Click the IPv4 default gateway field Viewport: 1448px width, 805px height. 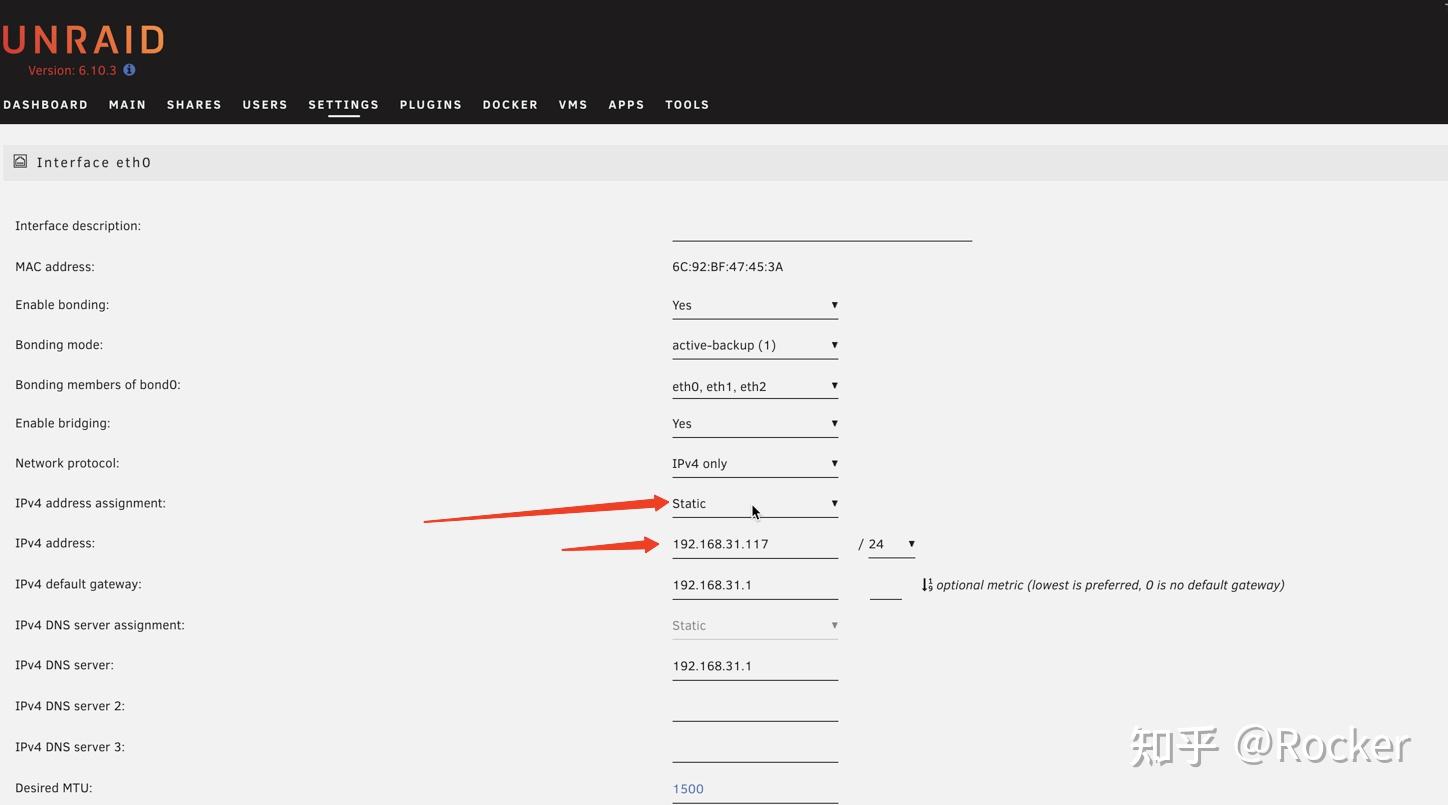point(755,586)
